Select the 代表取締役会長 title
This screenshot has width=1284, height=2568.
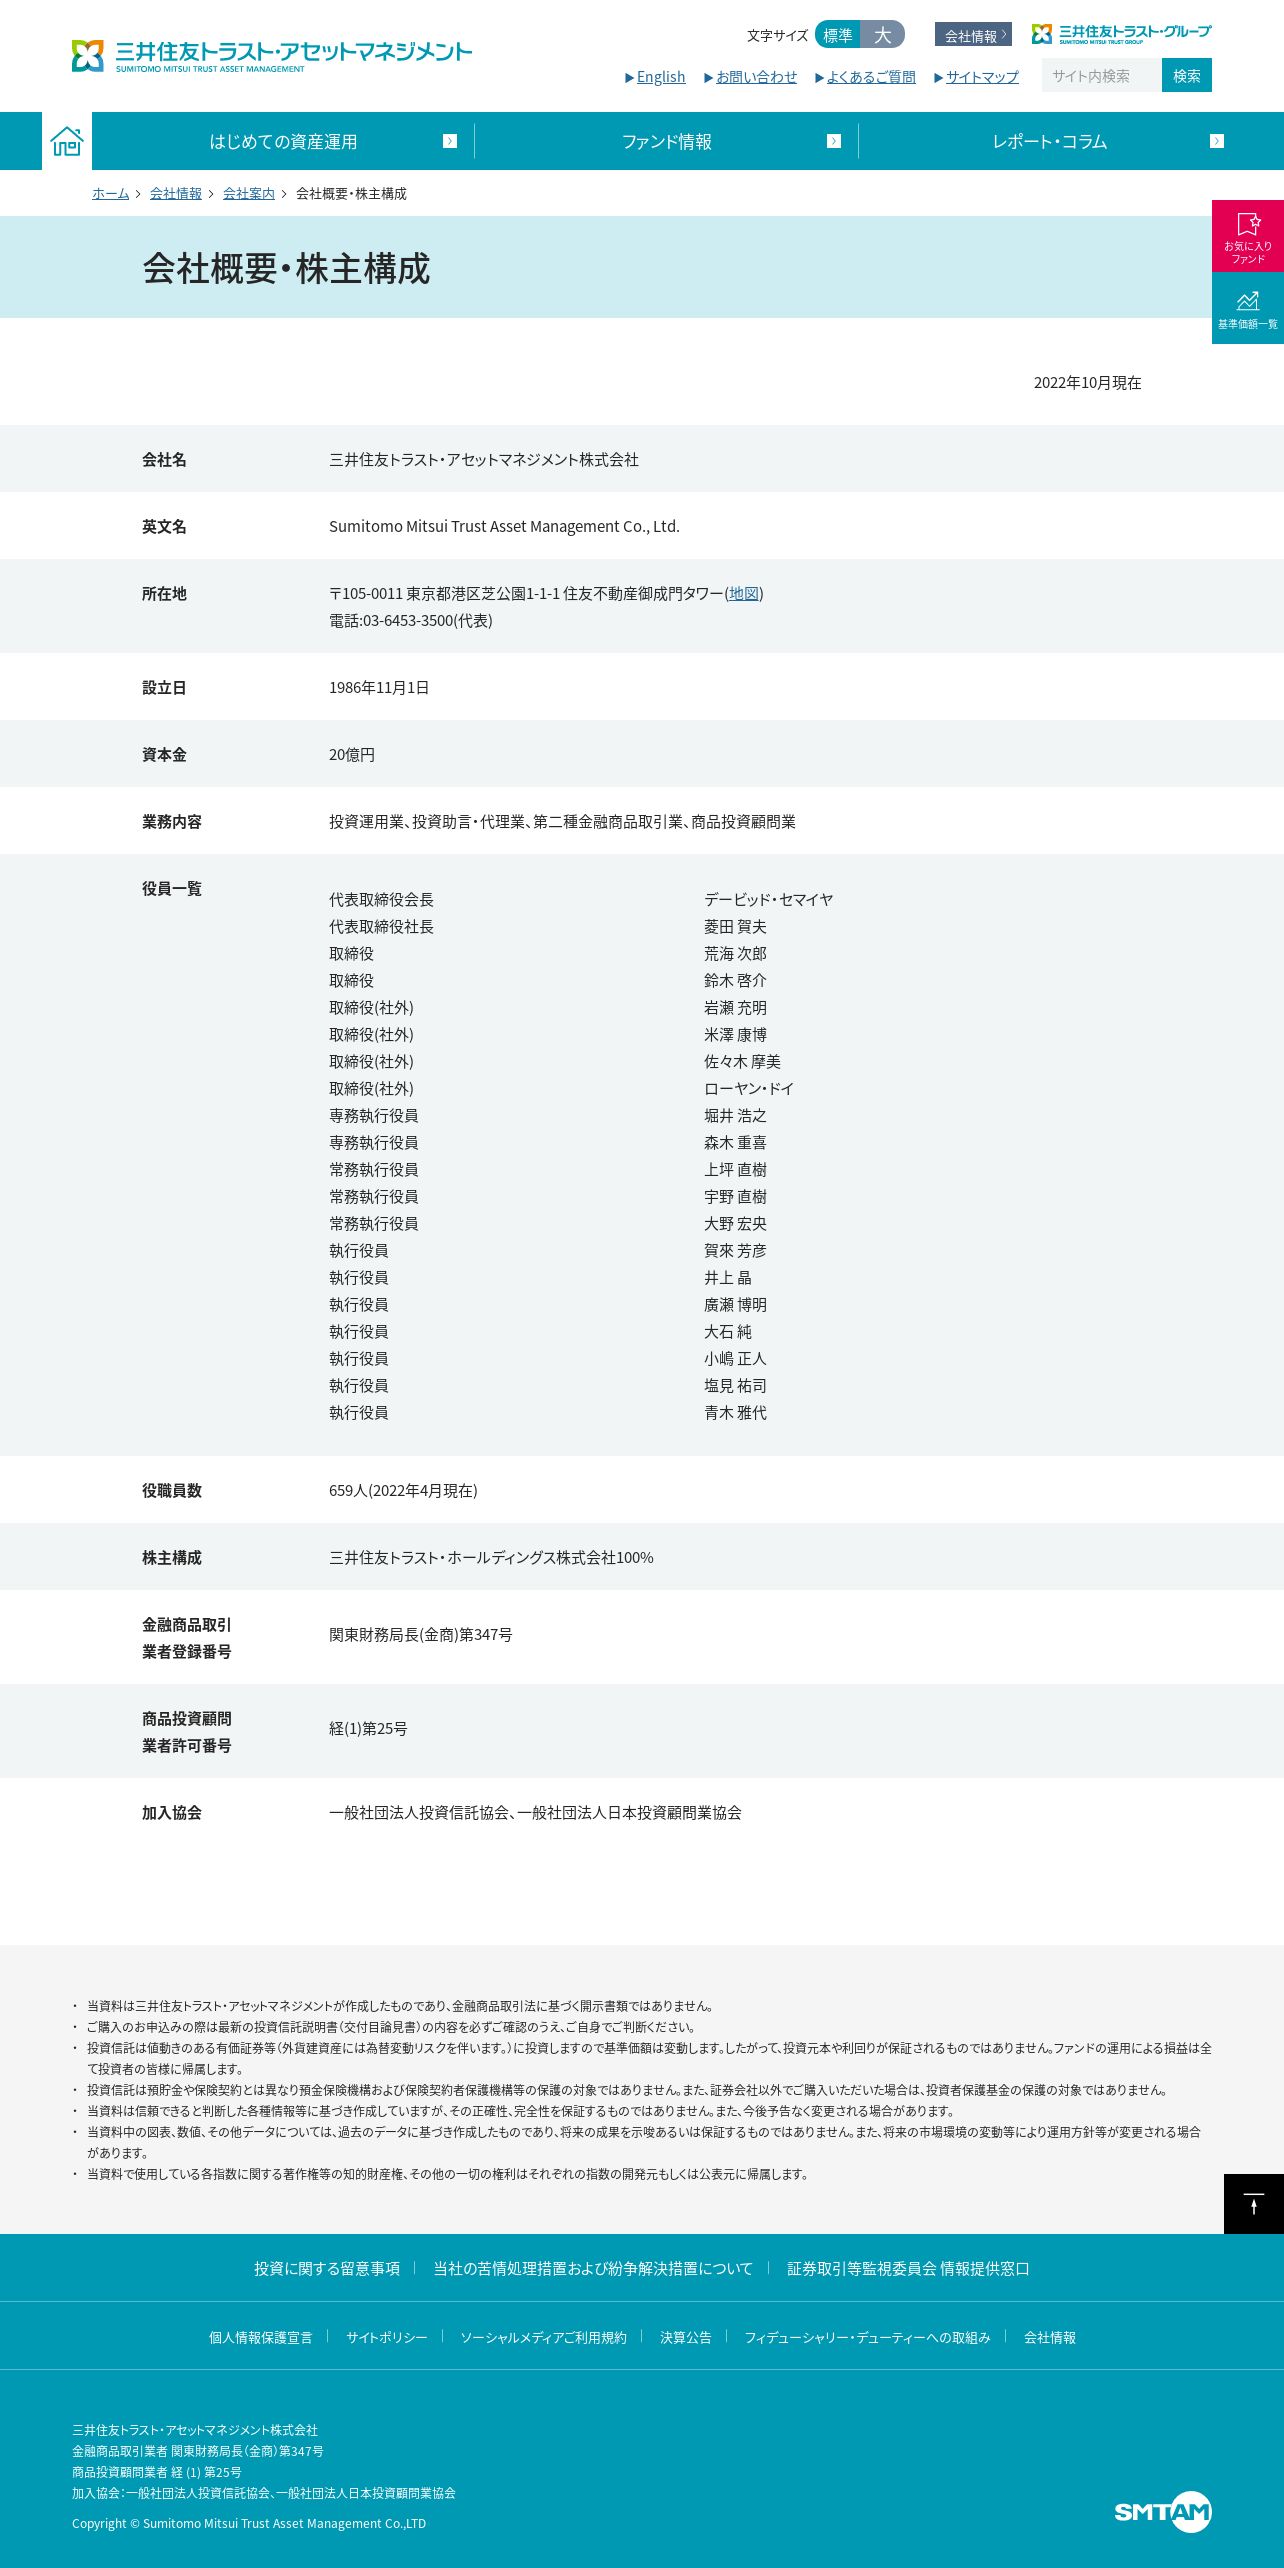381,899
